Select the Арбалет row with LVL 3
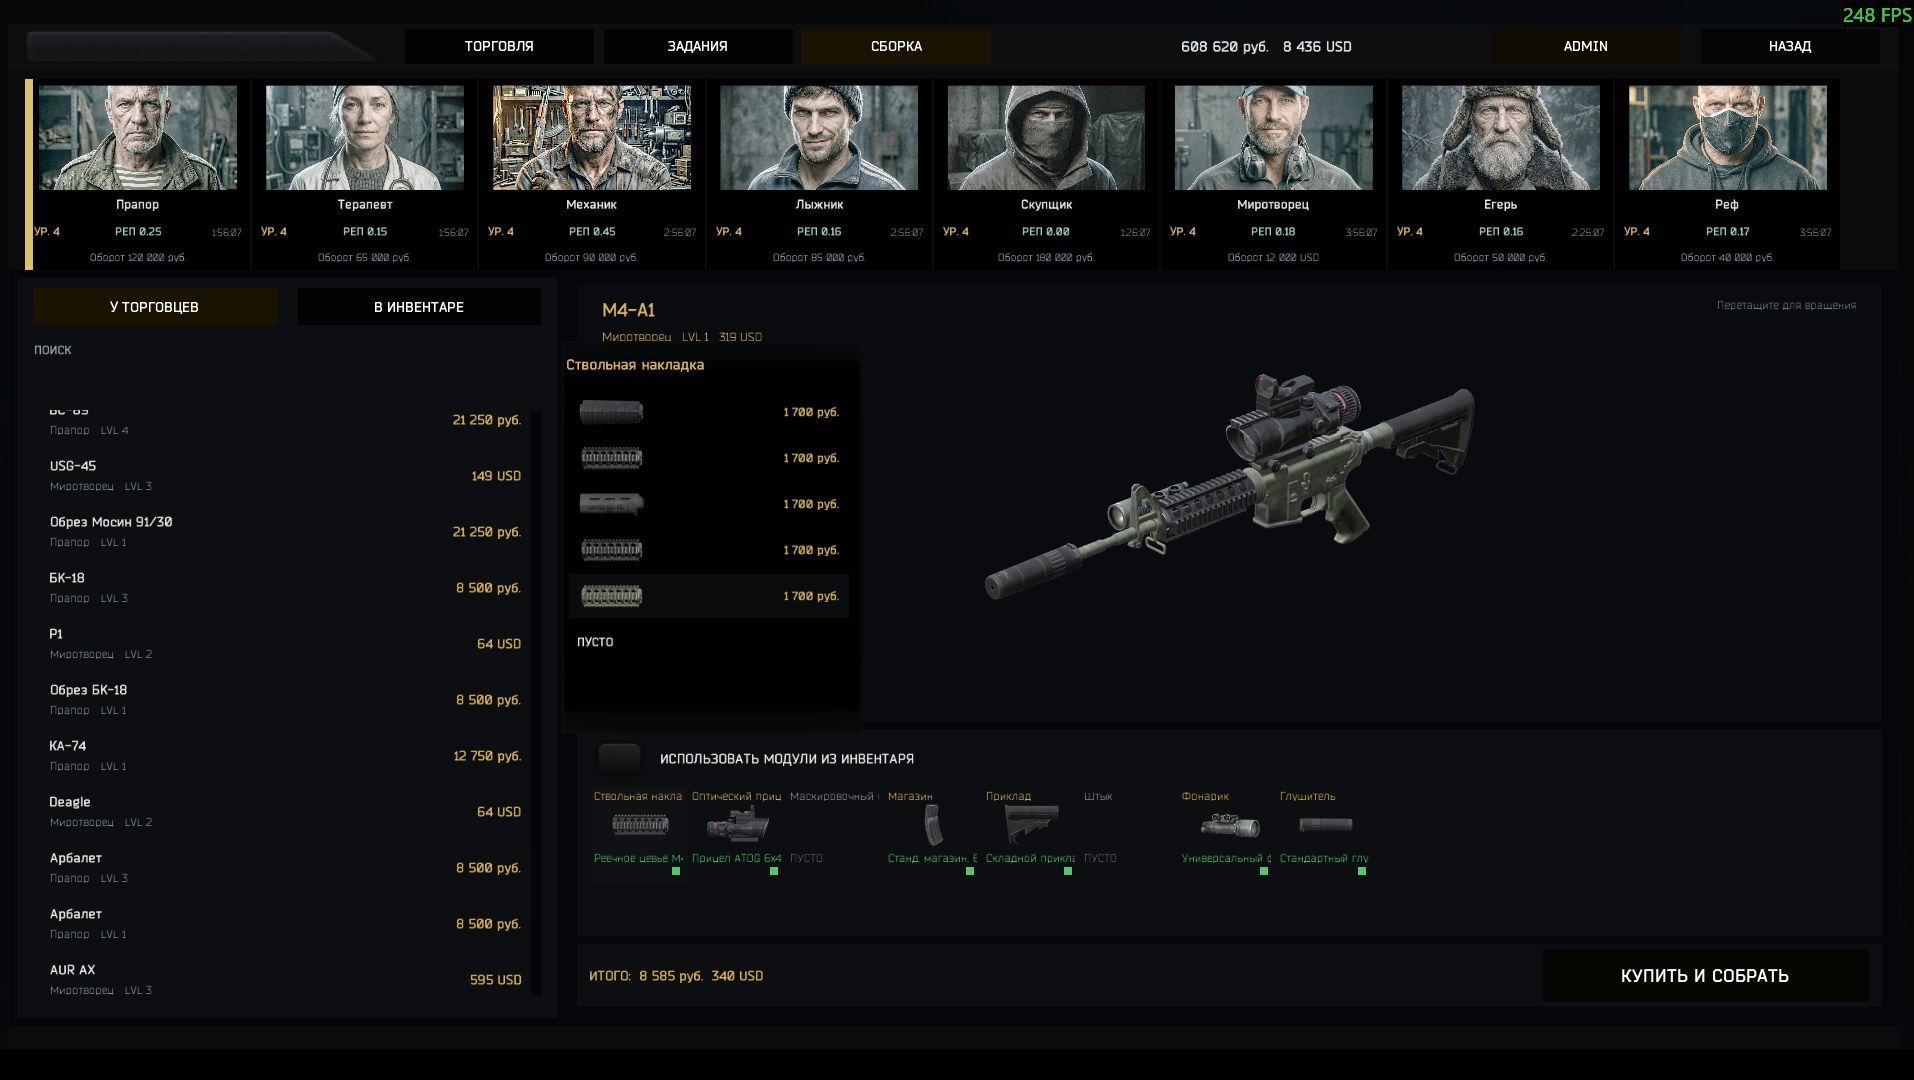The width and height of the screenshot is (1914, 1080). tap(286, 868)
